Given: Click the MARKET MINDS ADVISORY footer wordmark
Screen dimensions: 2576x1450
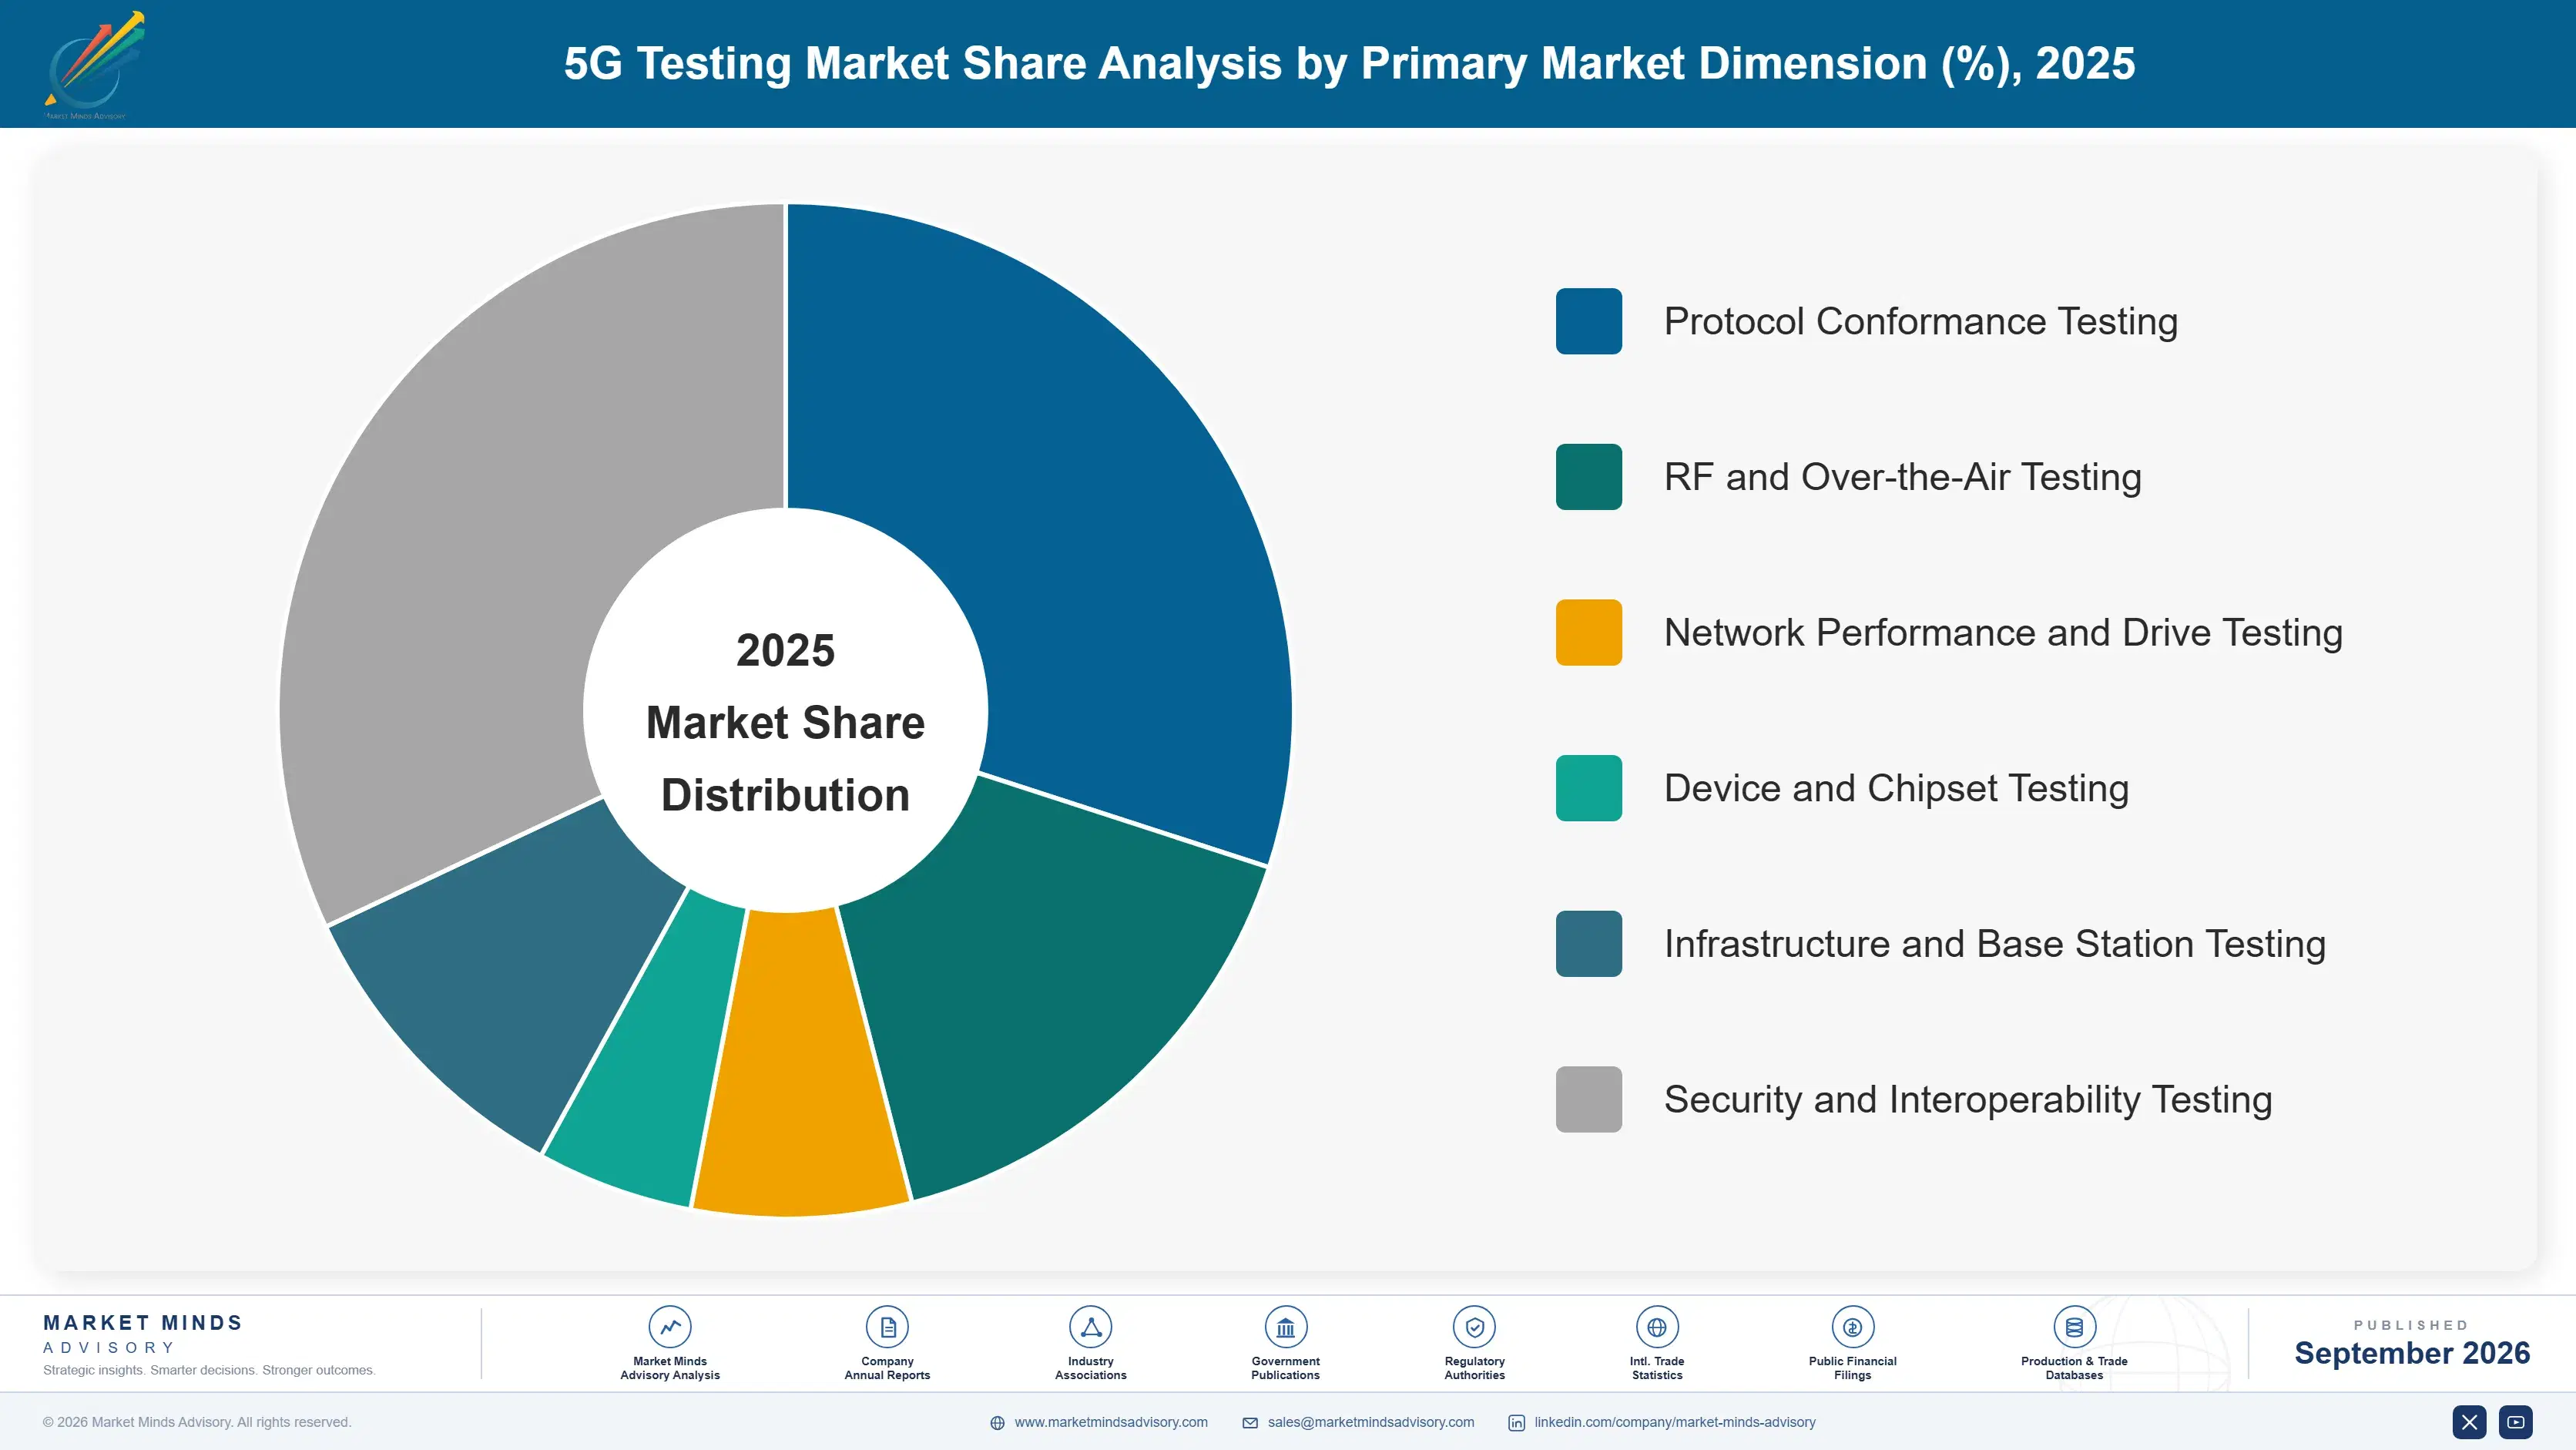Looking at the screenshot, I should coord(143,1334).
